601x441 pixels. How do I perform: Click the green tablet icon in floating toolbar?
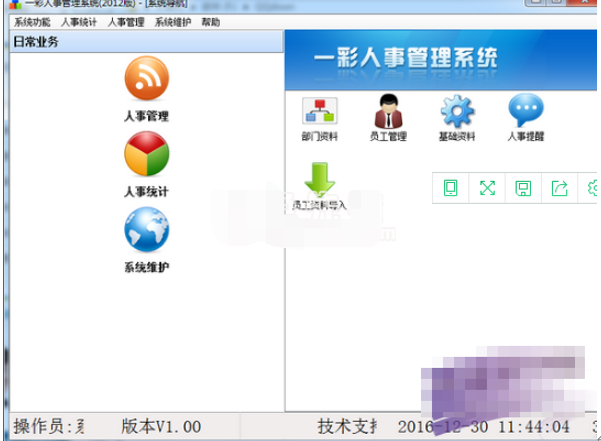[450, 188]
